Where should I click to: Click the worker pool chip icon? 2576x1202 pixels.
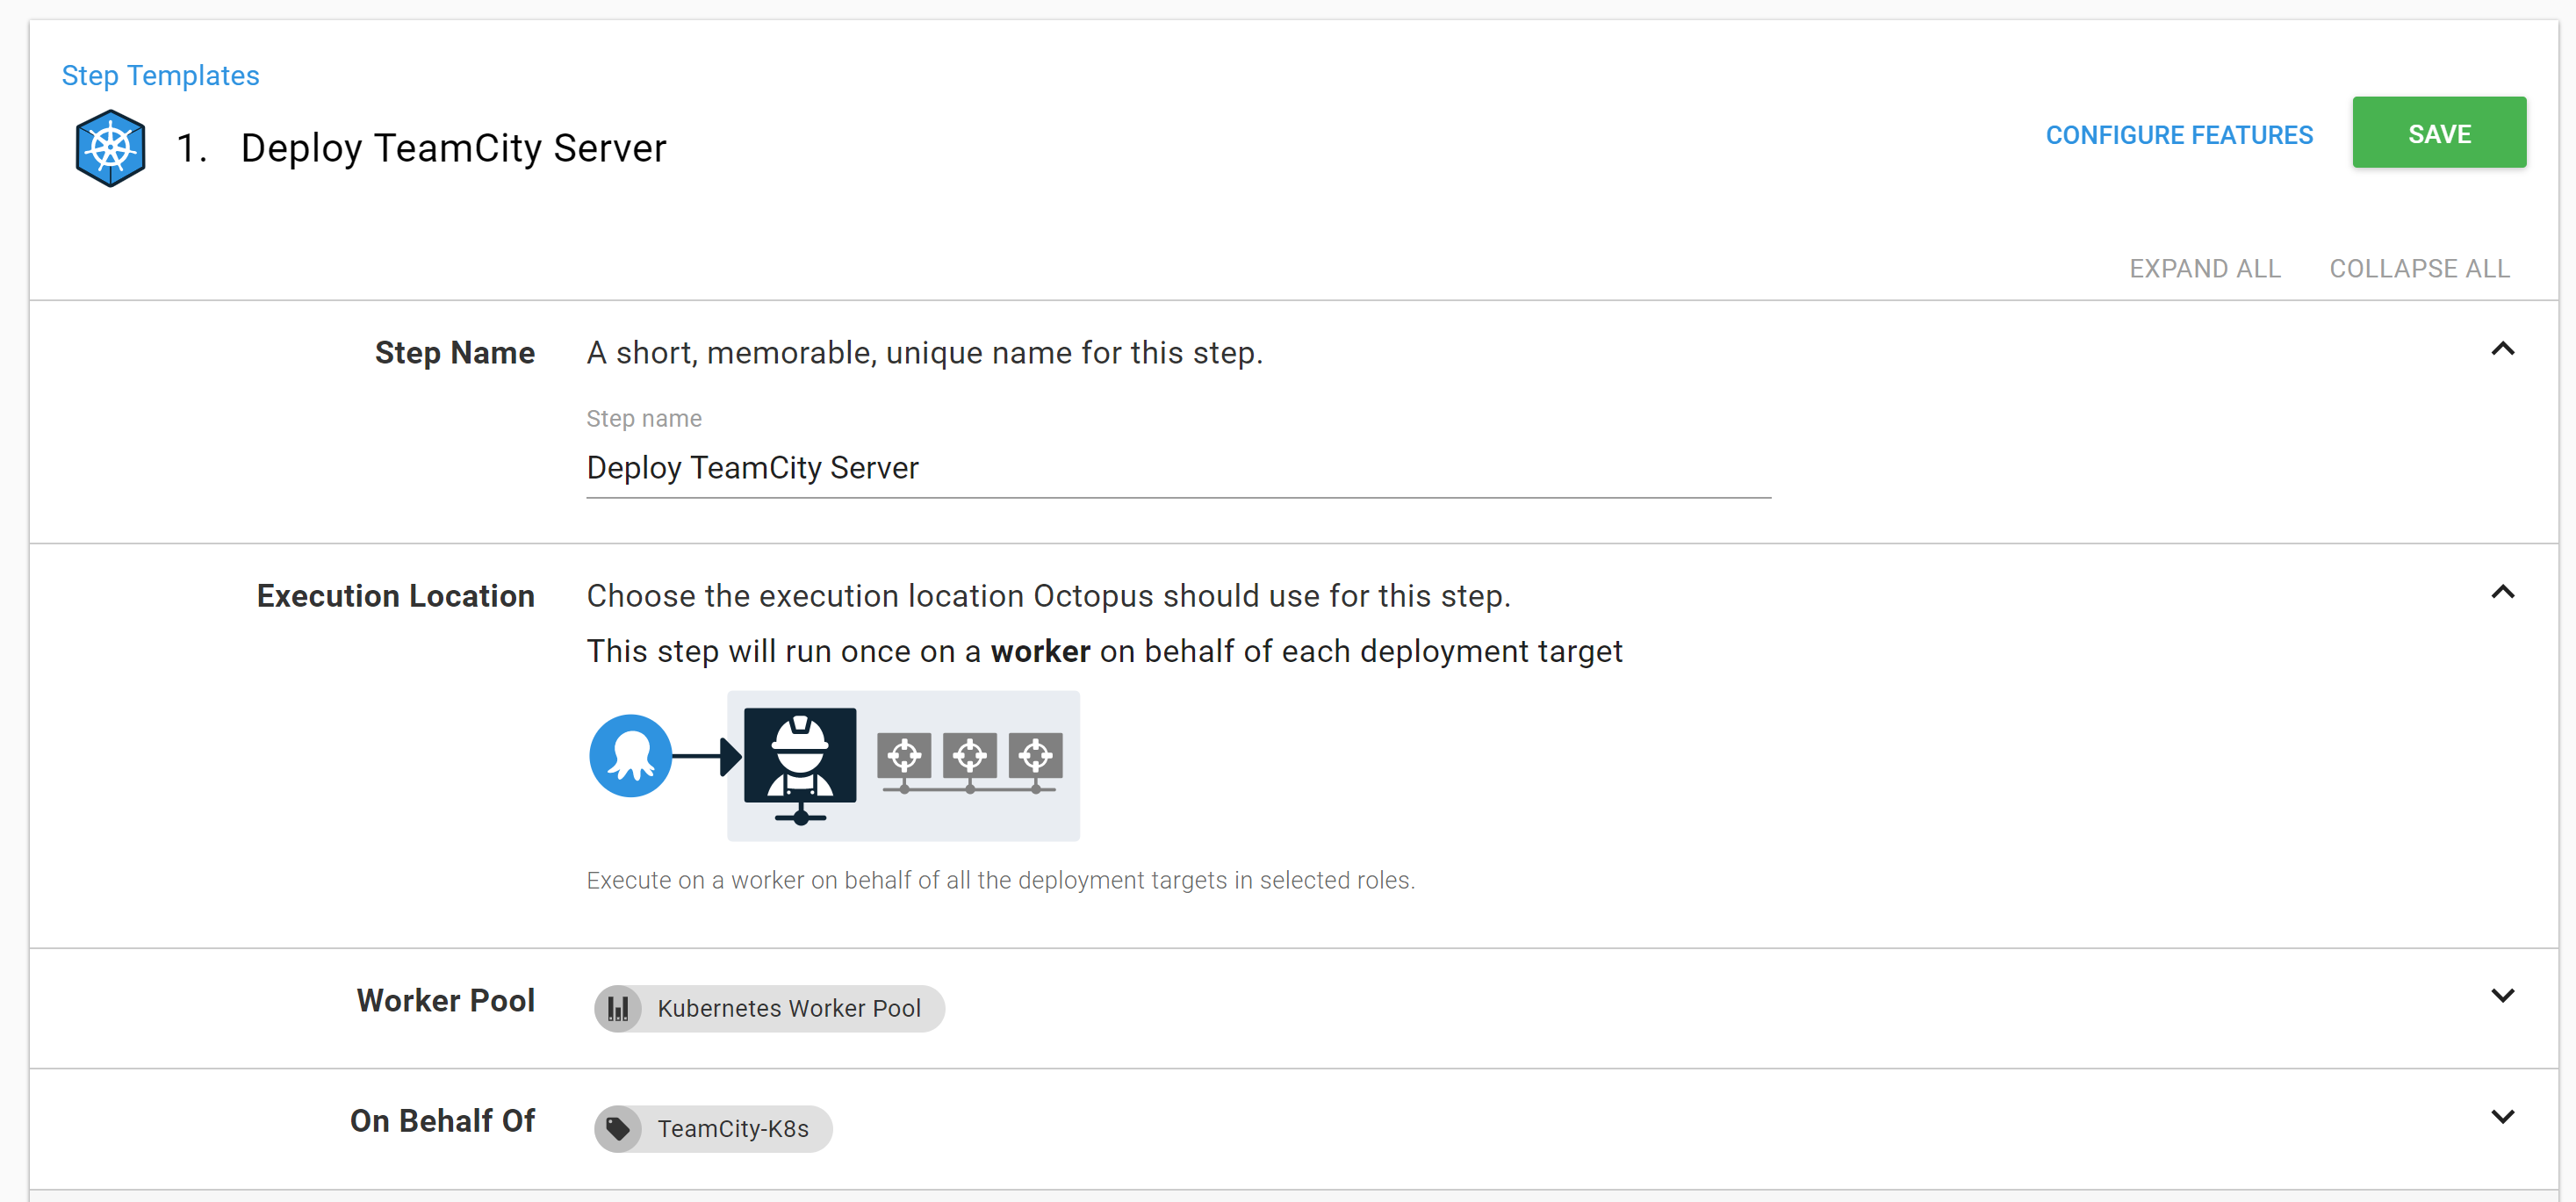(618, 1008)
